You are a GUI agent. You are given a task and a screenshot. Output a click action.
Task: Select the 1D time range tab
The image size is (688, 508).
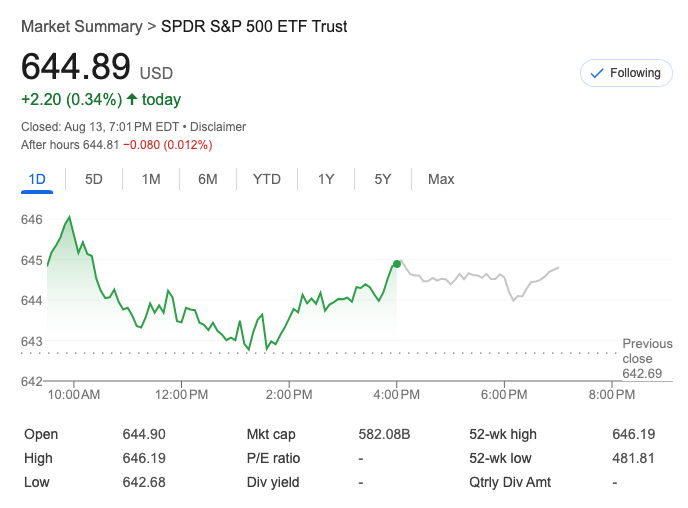(37, 179)
